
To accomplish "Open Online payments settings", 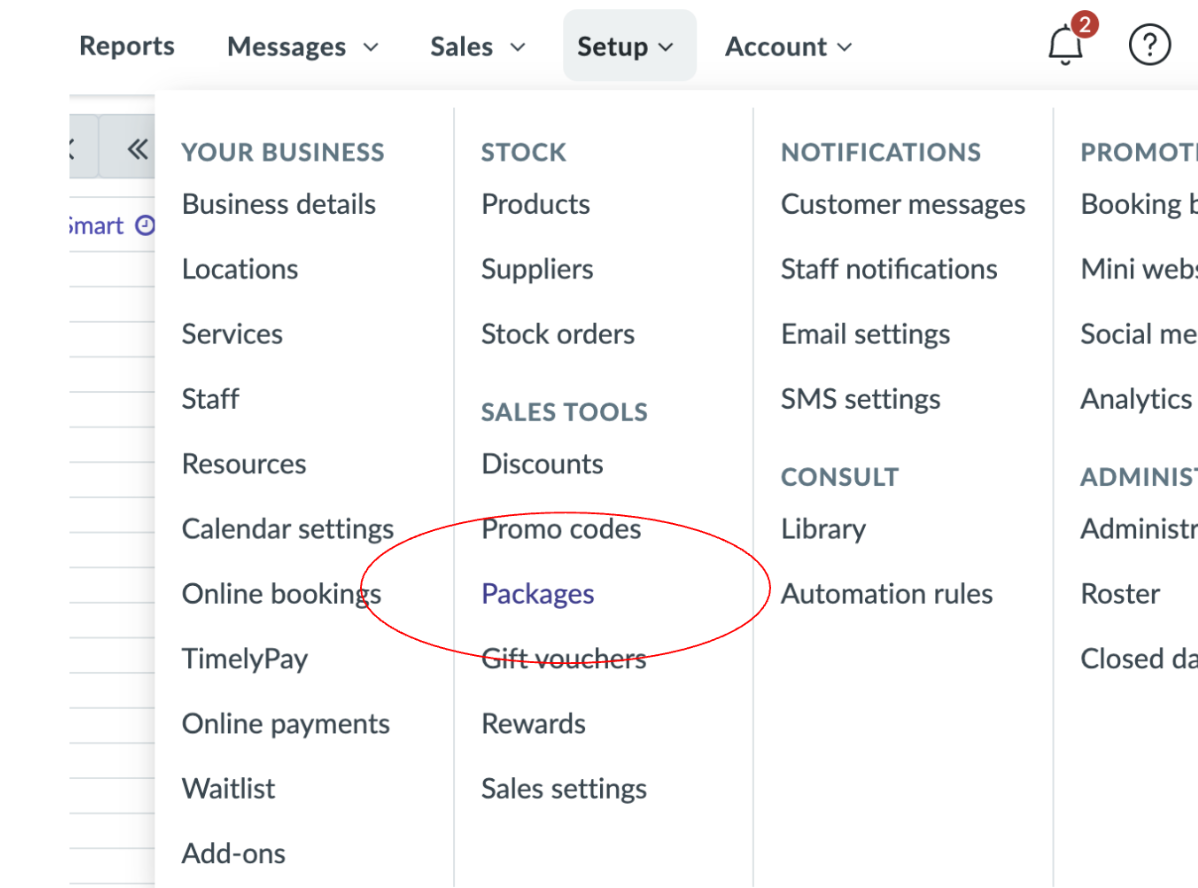I will click(x=286, y=724).
